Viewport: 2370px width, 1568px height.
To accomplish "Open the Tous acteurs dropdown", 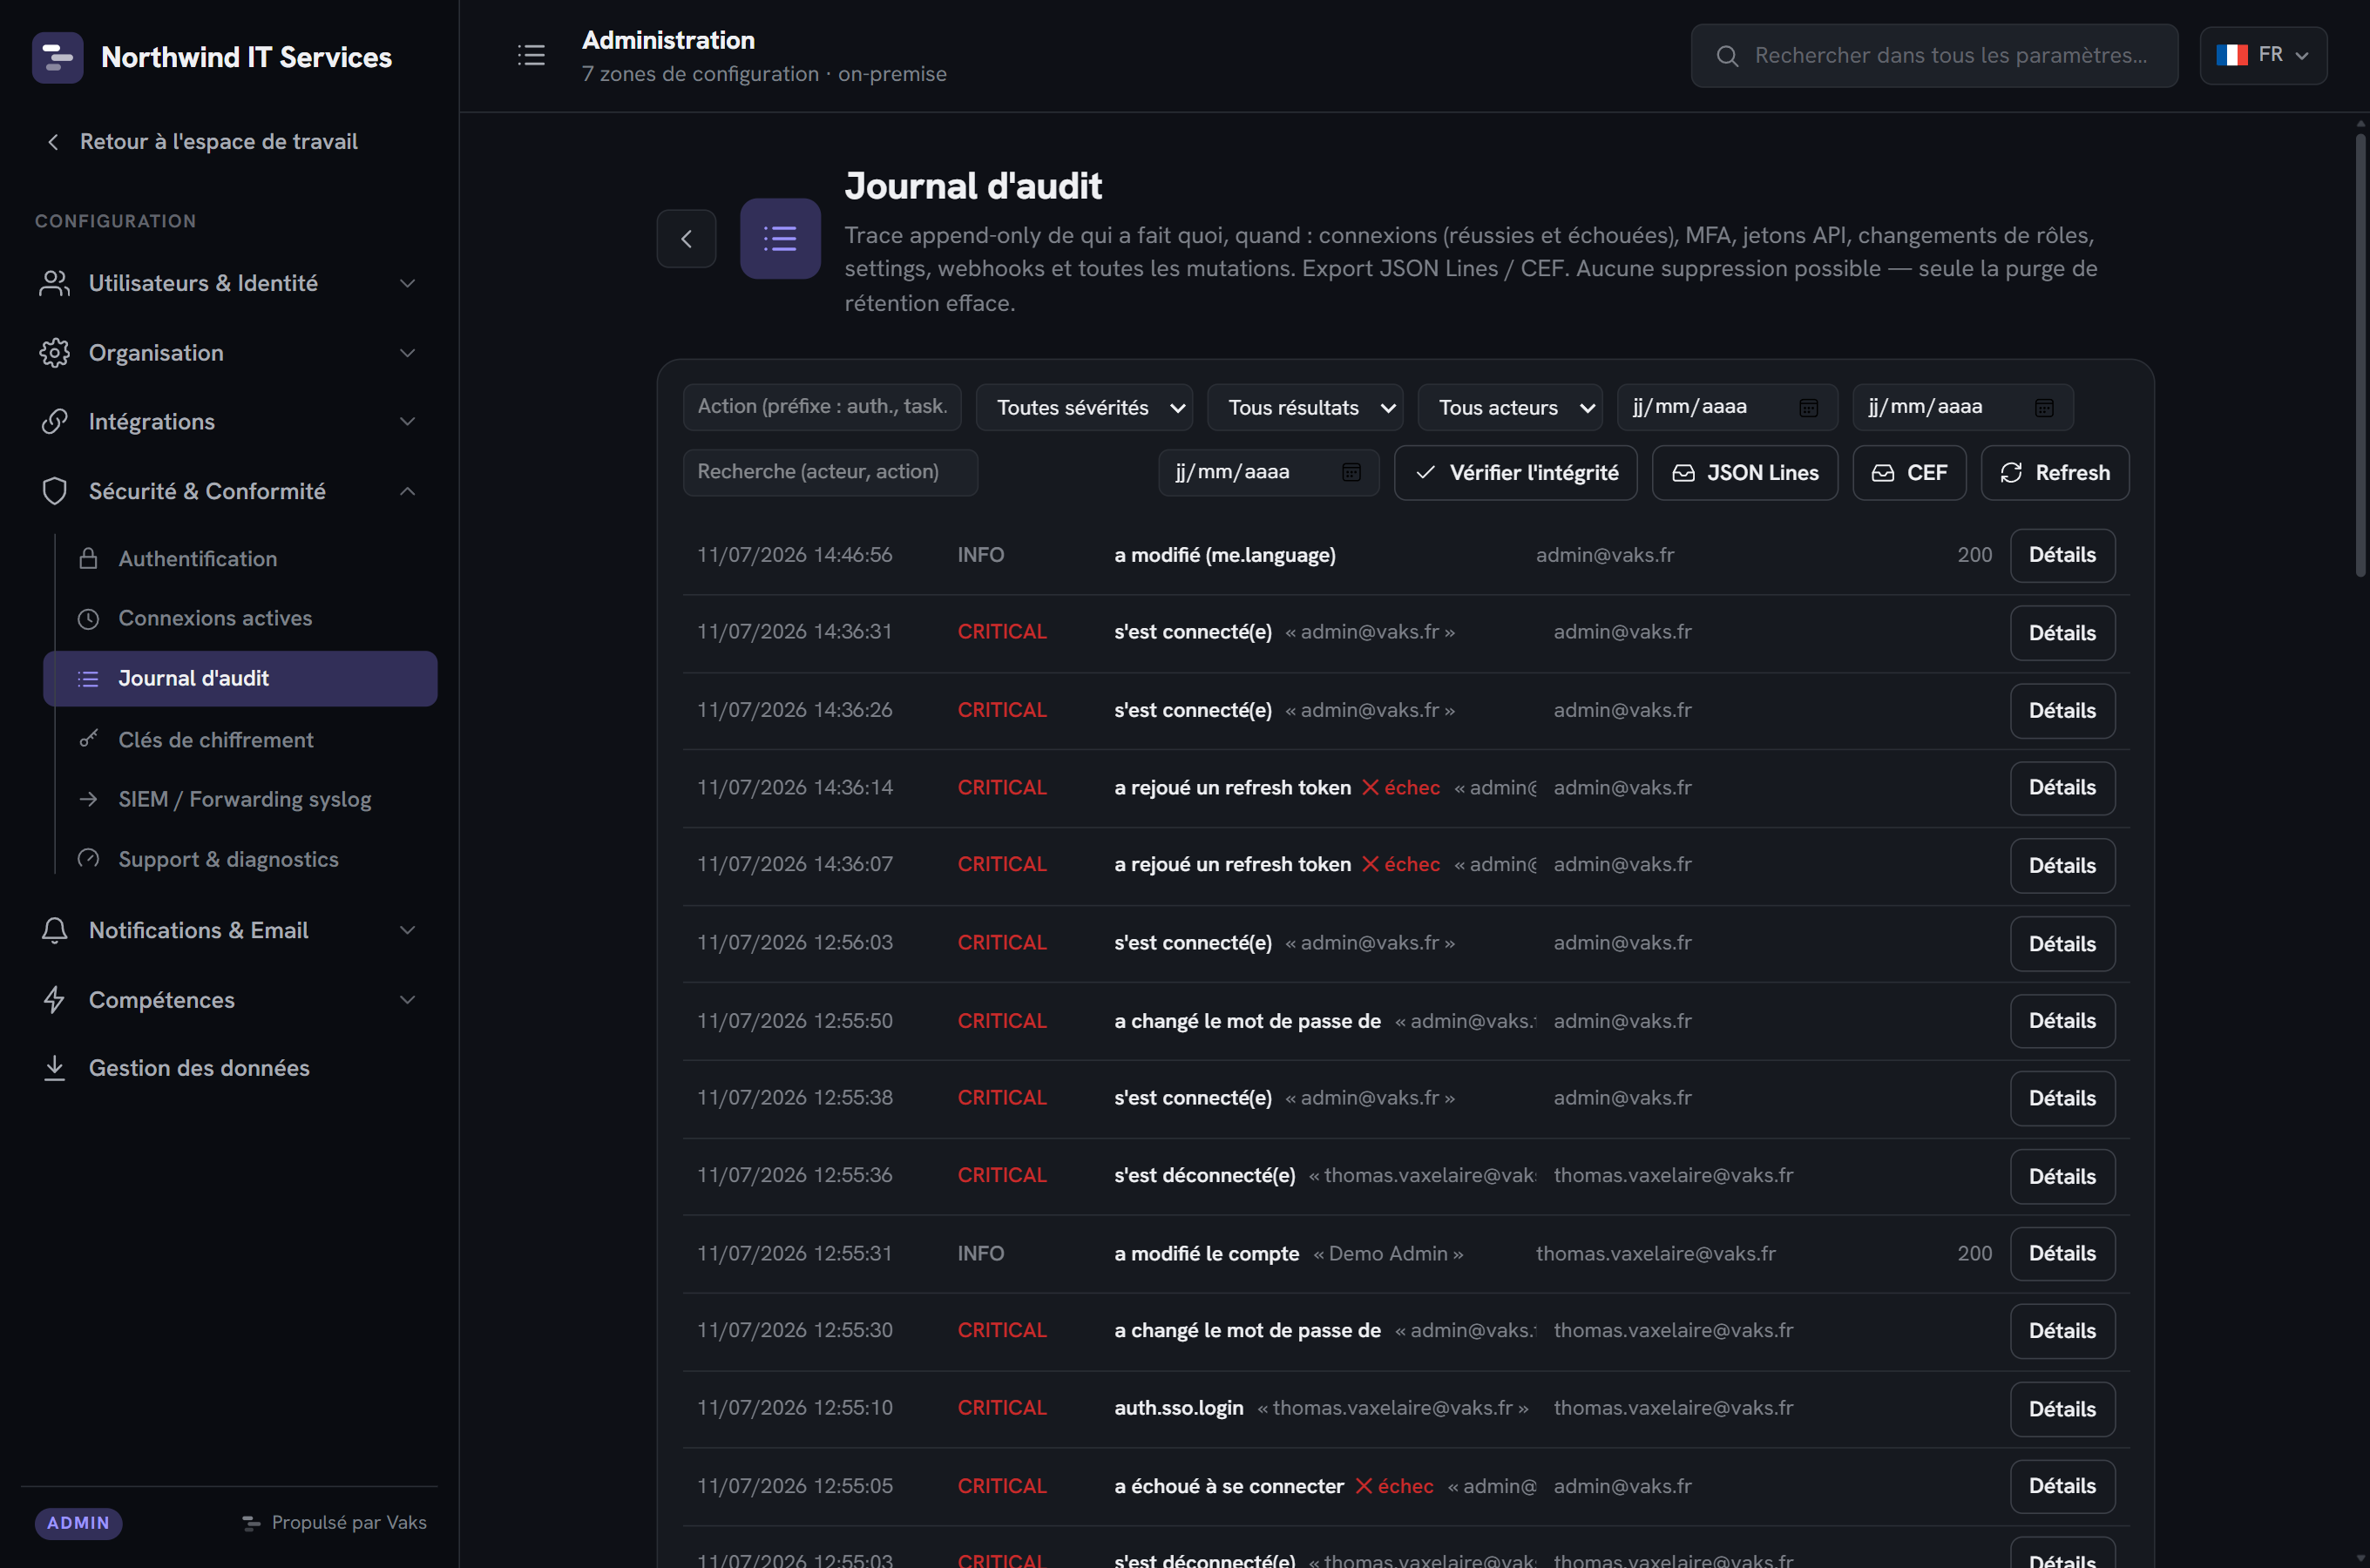I will pos(1510,408).
